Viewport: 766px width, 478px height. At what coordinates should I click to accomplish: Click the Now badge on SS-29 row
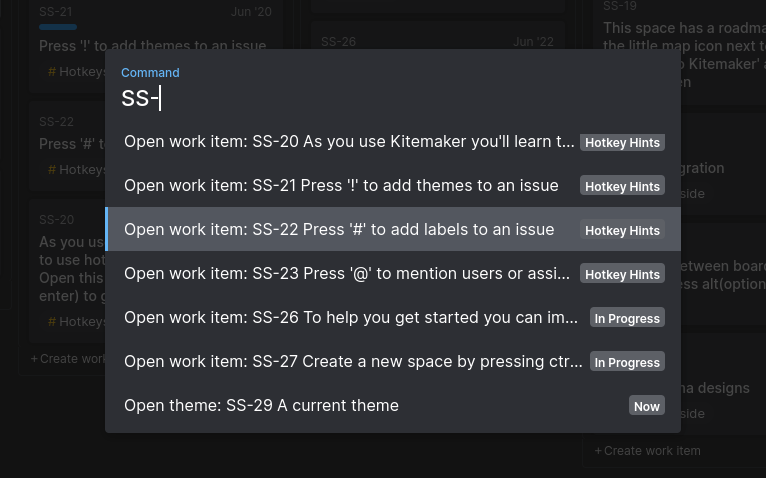(x=646, y=406)
